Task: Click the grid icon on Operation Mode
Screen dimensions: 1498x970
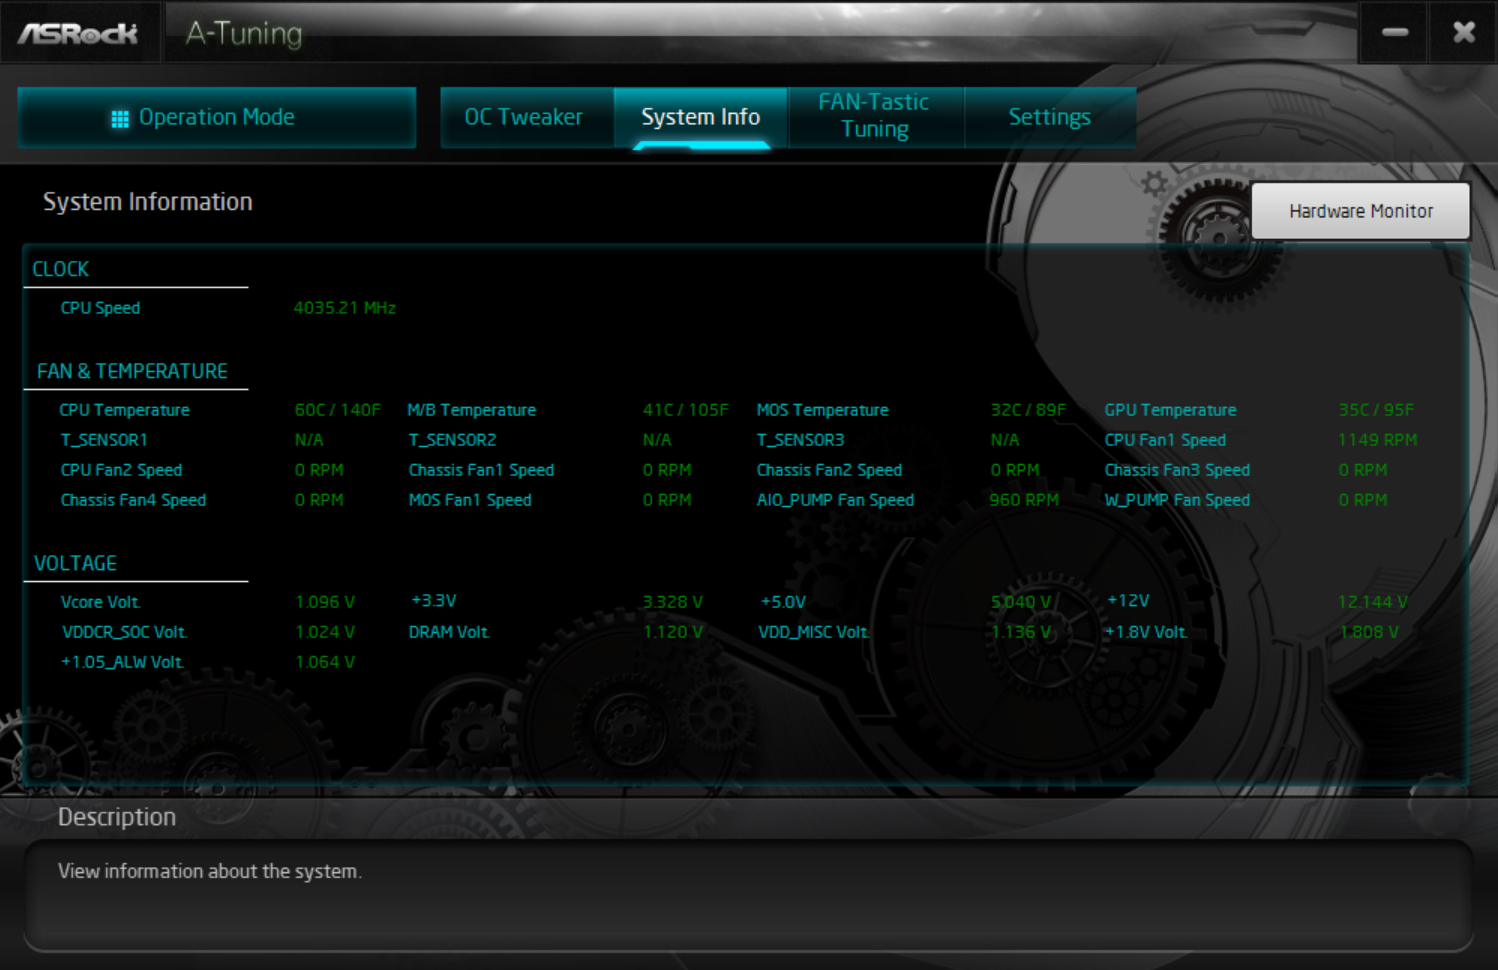Action: click(x=121, y=117)
